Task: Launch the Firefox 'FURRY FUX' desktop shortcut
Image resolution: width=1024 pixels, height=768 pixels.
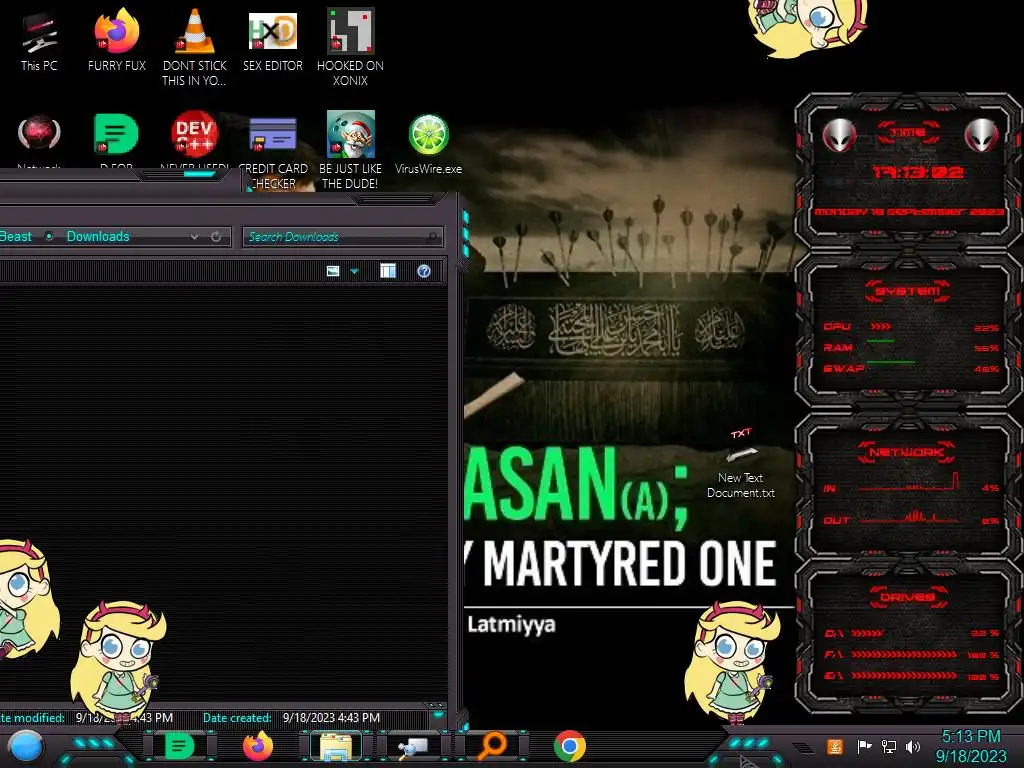Action: (117, 40)
